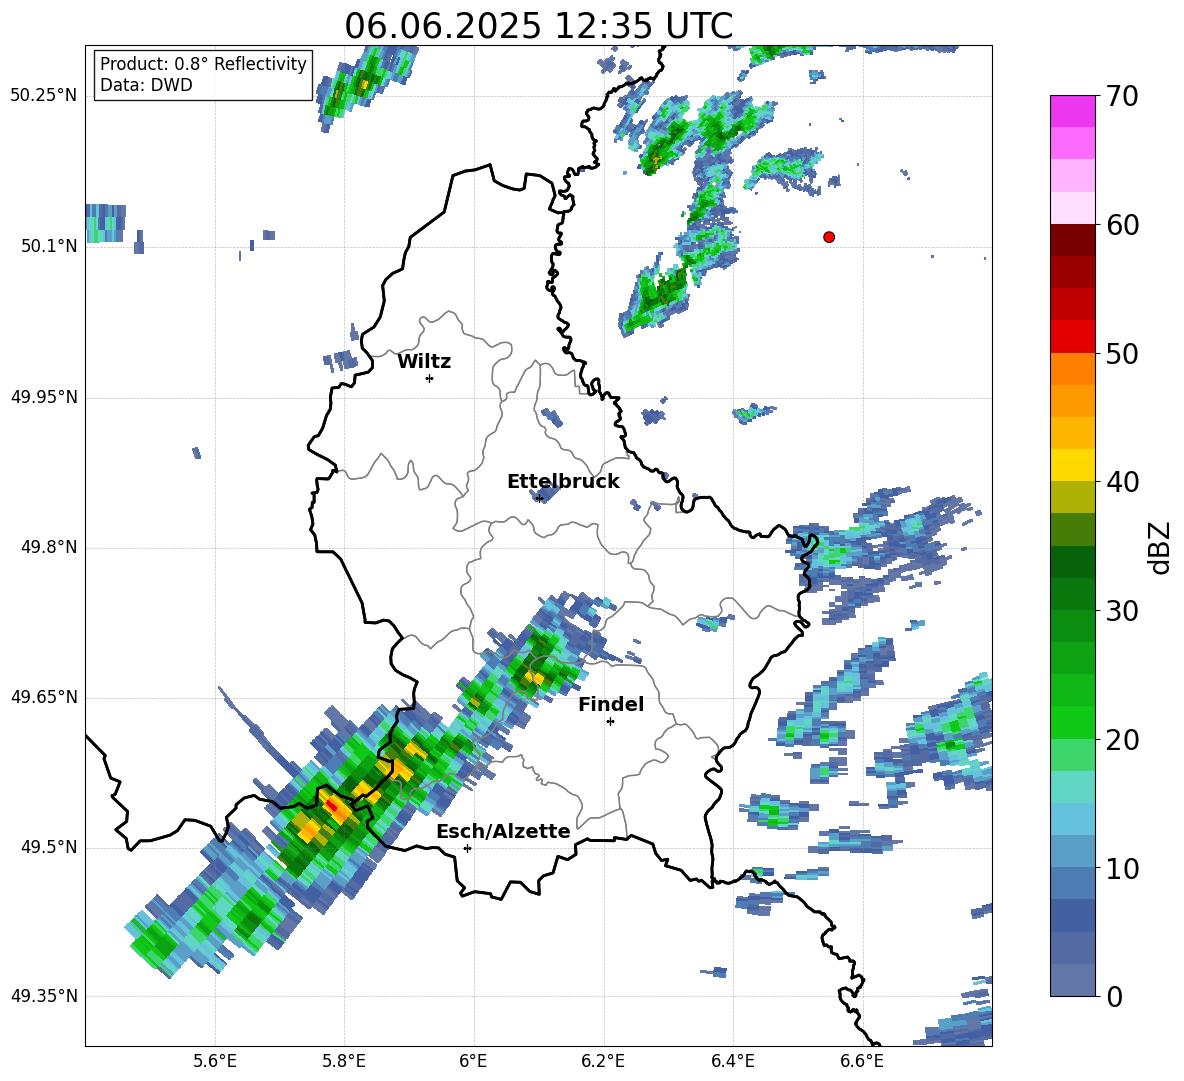Click the 60 dBZ colorbar tick label
1184x1081 pixels.
[1122, 225]
